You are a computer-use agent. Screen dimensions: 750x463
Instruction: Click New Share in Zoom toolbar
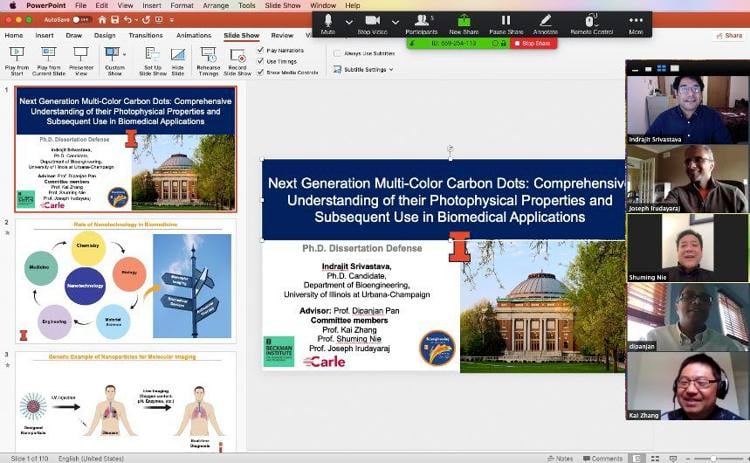pos(463,23)
